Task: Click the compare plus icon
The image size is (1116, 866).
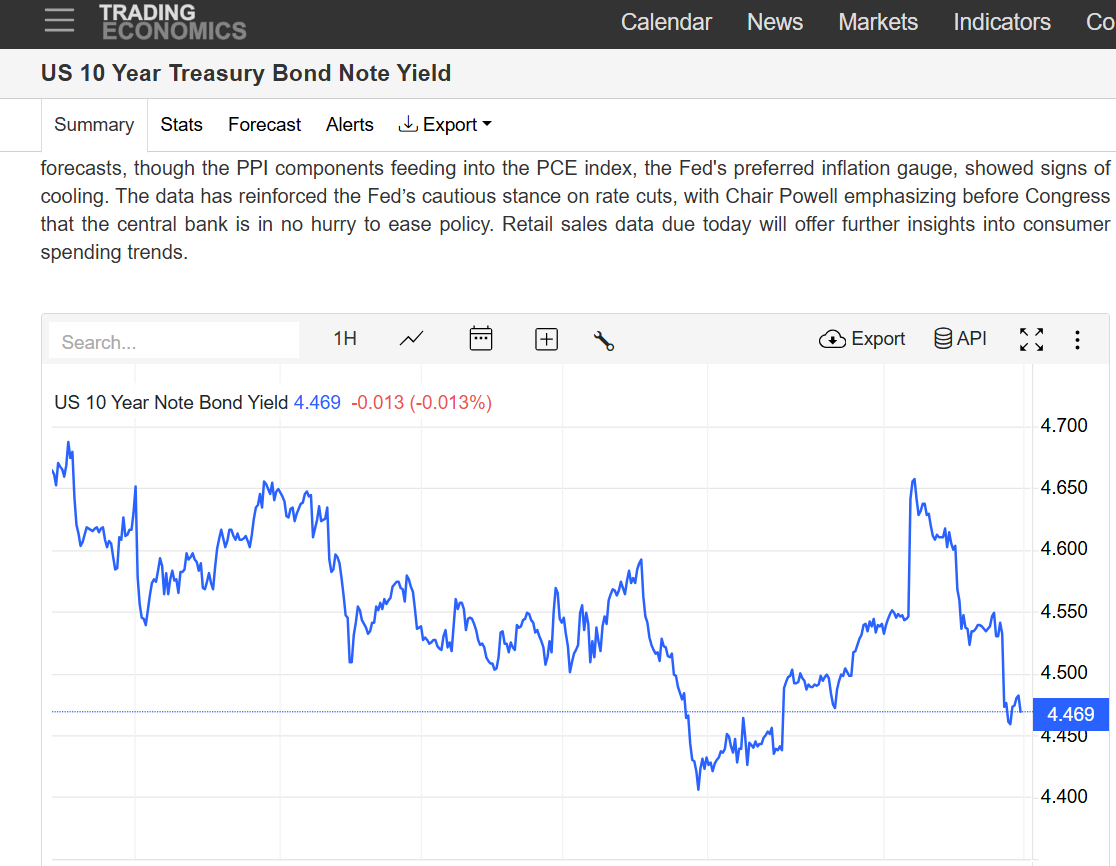Action: tap(546, 340)
